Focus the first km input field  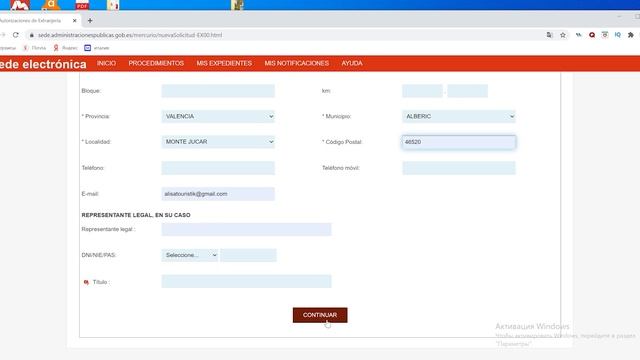422,91
